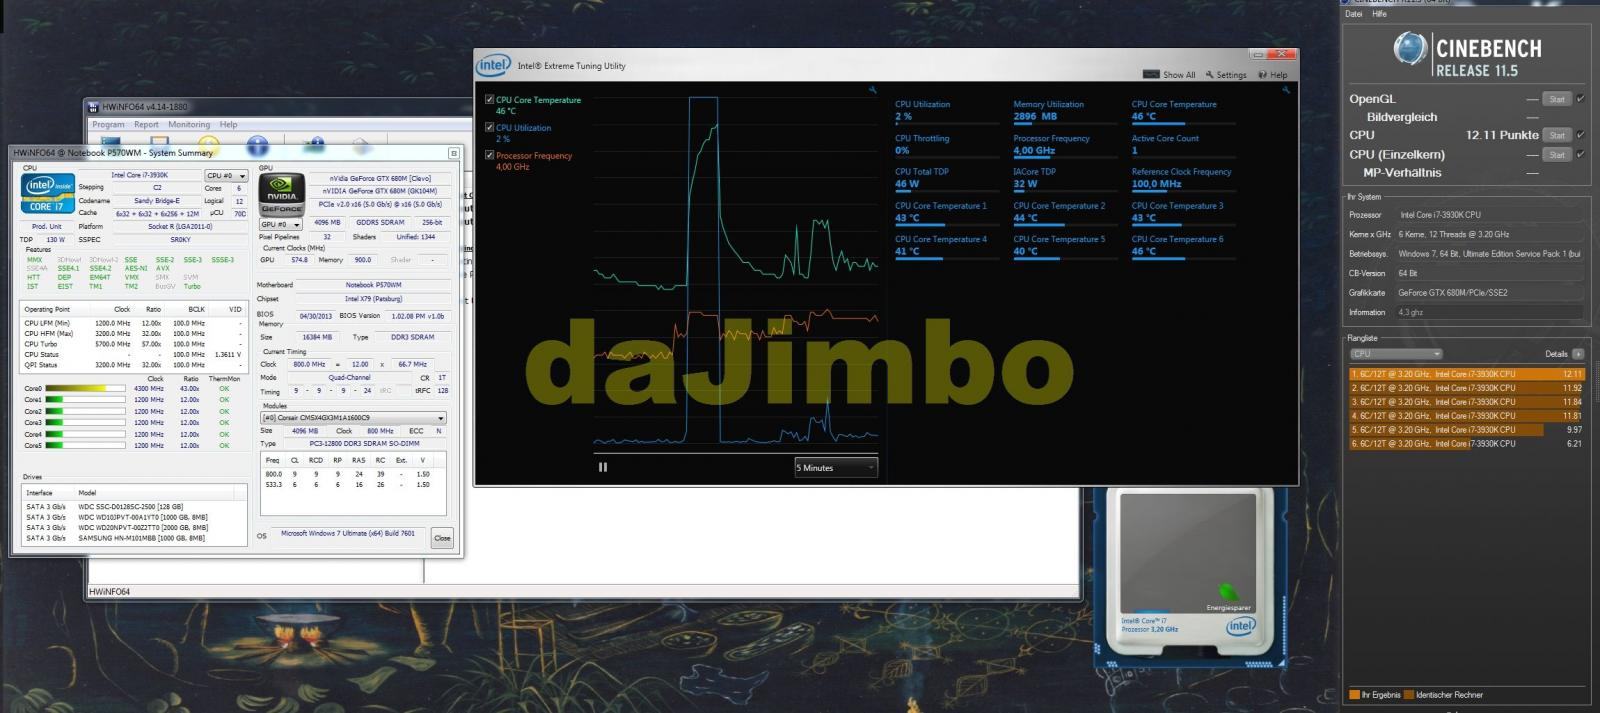Screen dimensions: 1600x713
Task: Open the Program menu in HWiNFO64
Action: (108, 125)
